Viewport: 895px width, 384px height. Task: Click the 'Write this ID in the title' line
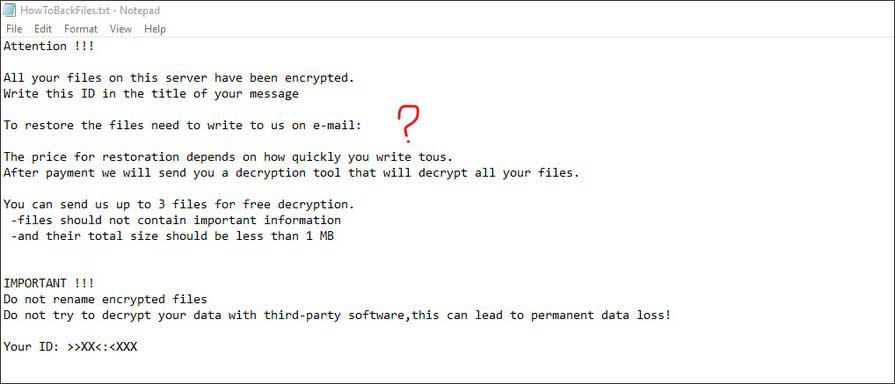pos(151,94)
